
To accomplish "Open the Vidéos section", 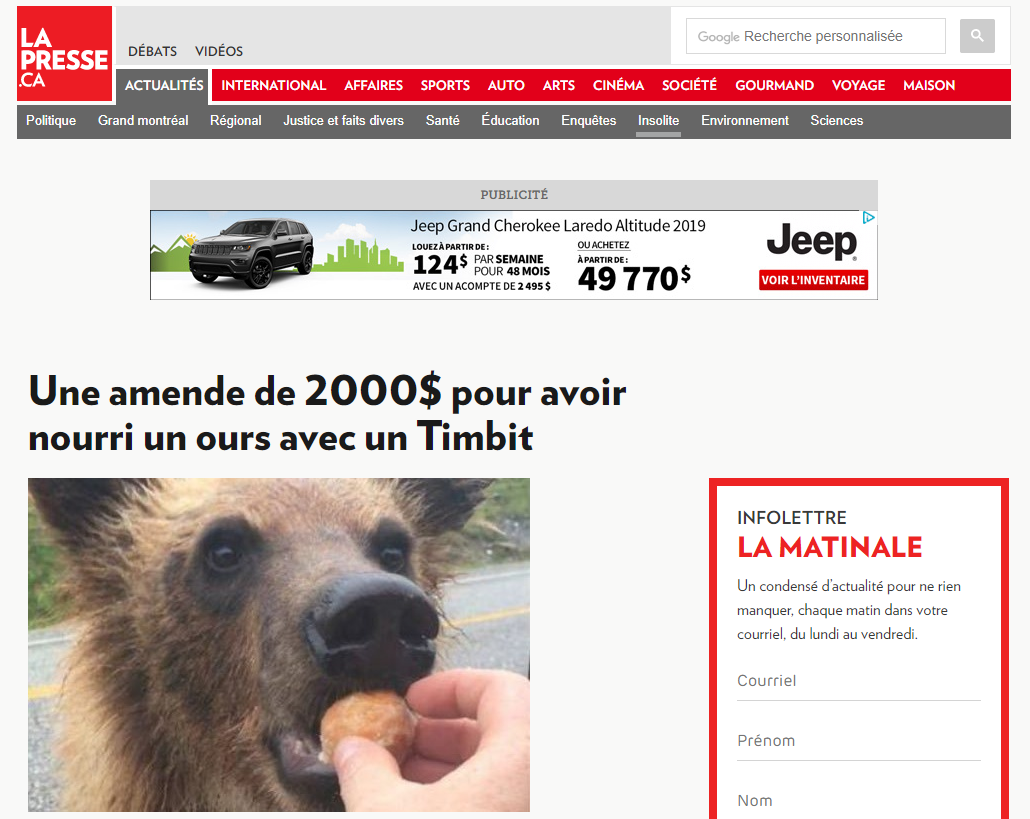I will point(219,51).
